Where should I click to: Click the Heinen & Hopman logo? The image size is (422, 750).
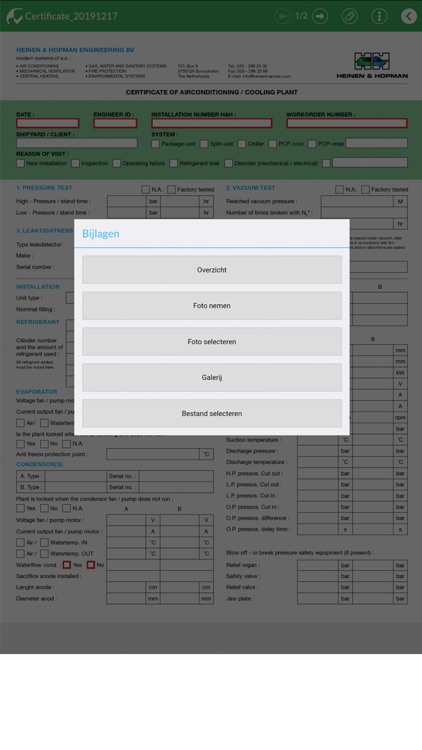(372, 65)
